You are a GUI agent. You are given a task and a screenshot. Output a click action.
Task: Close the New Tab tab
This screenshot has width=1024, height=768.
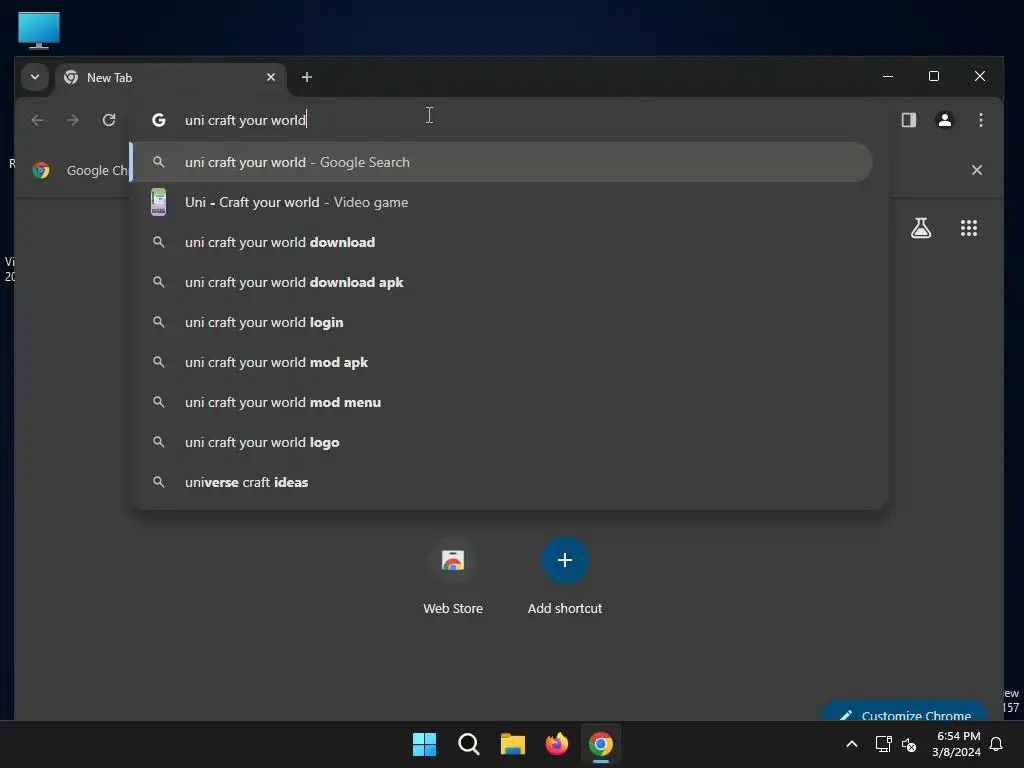(270, 77)
